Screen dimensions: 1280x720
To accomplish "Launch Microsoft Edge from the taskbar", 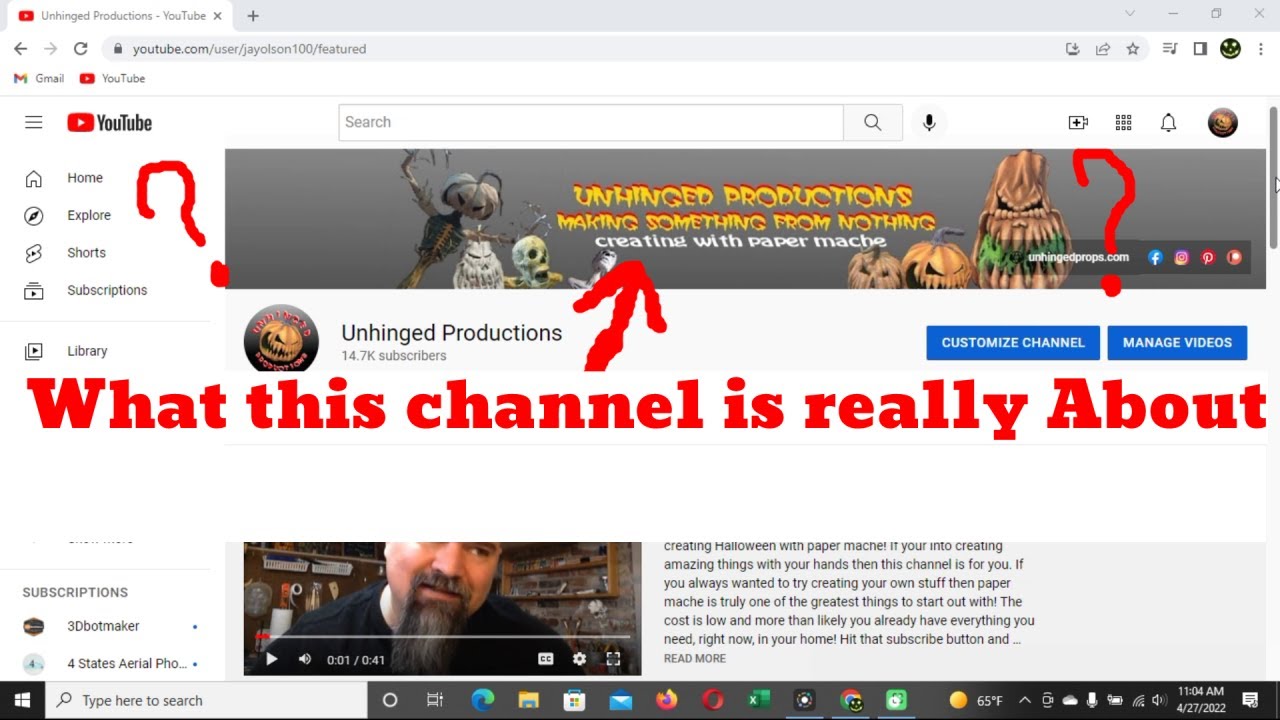I will pos(483,700).
